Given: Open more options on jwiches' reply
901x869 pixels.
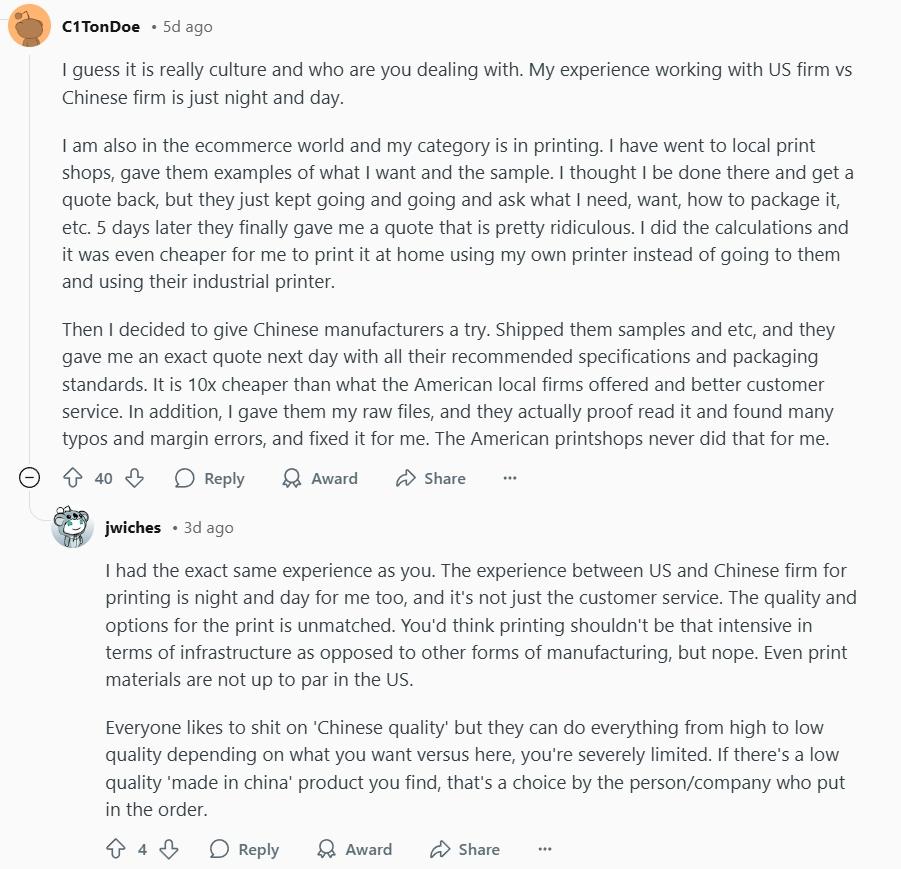Looking at the screenshot, I should (545, 849).
